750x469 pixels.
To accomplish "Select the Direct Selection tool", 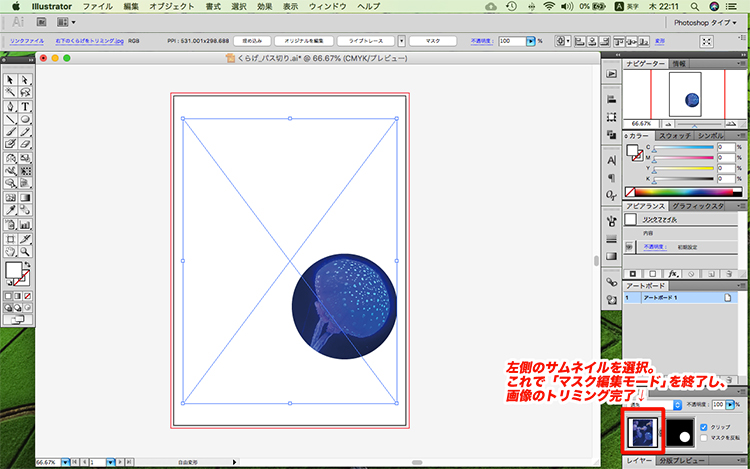I will (24, 80).
